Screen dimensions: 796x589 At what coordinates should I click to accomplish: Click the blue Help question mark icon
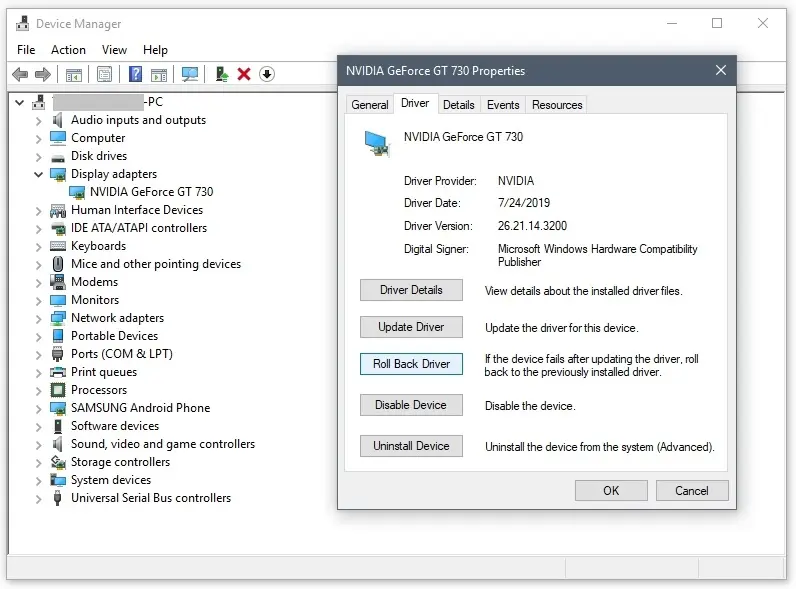tap(135, 74)
